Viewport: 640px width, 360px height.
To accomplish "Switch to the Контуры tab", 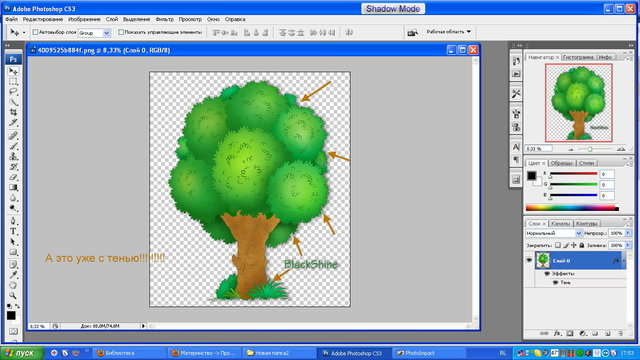I will [587, 224].
